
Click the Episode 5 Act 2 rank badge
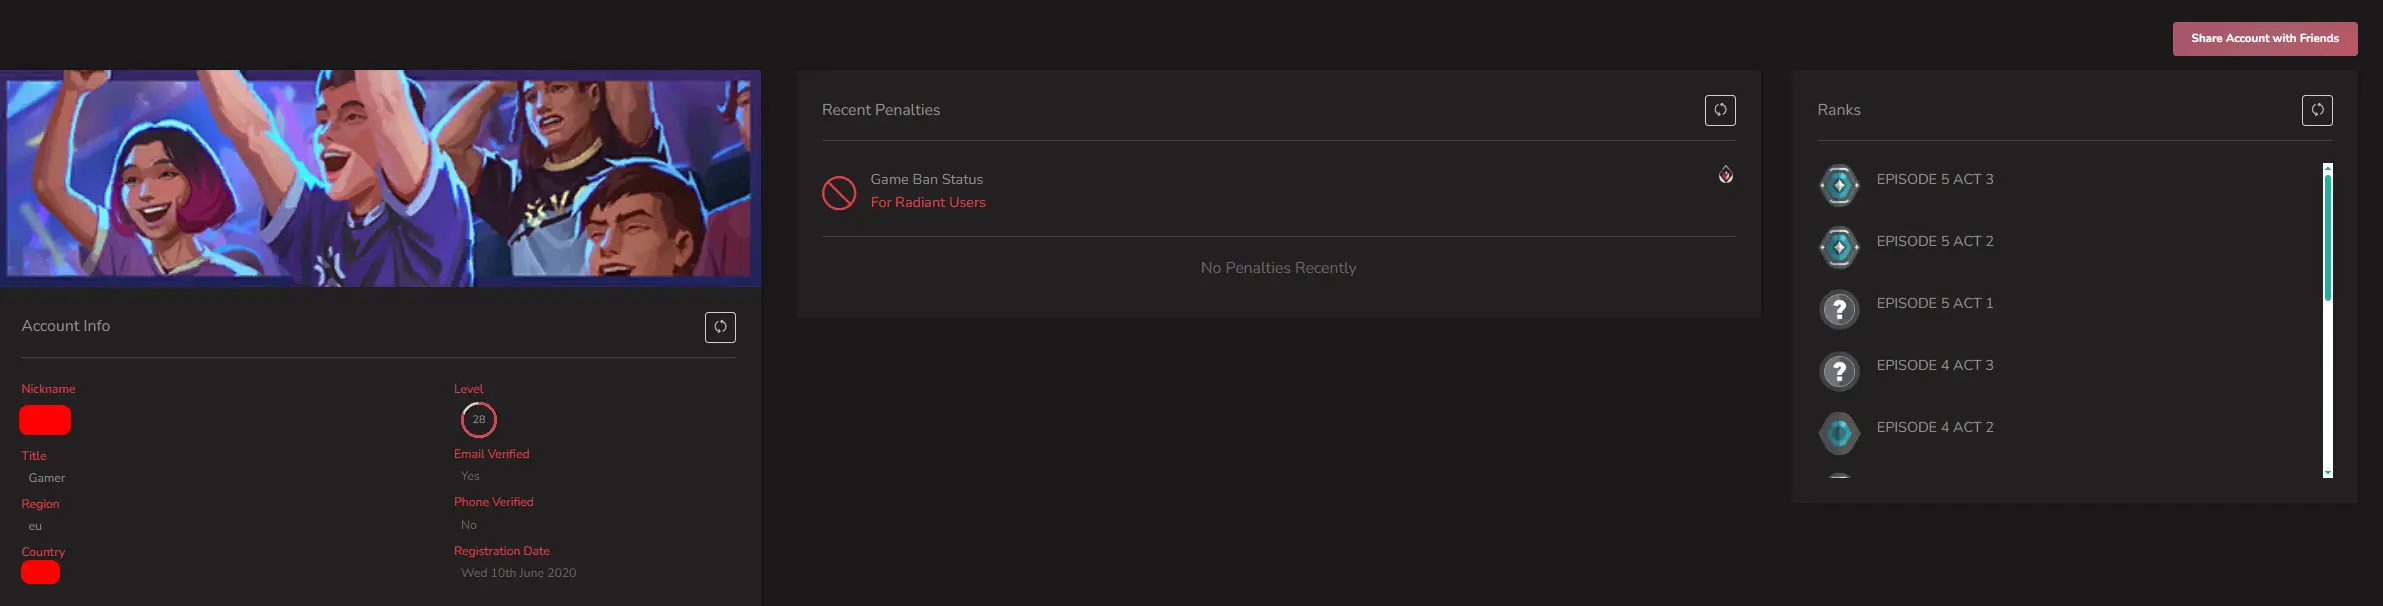1839,247
